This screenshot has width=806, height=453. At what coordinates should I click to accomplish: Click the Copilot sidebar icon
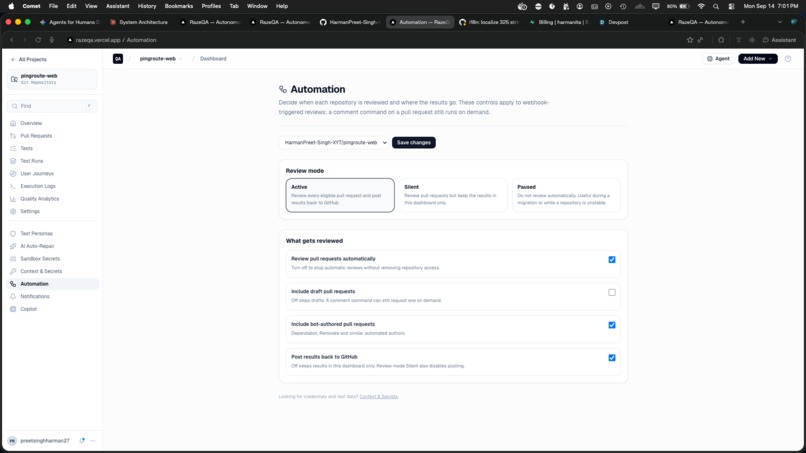(13, 309)
